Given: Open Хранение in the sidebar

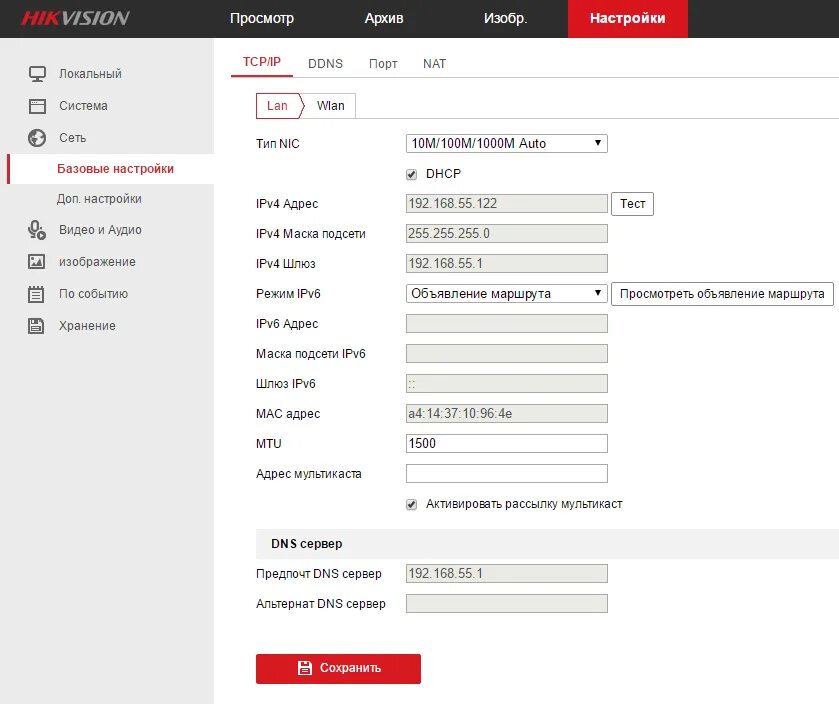Looking at the screenshot, I should coord(87,326).
